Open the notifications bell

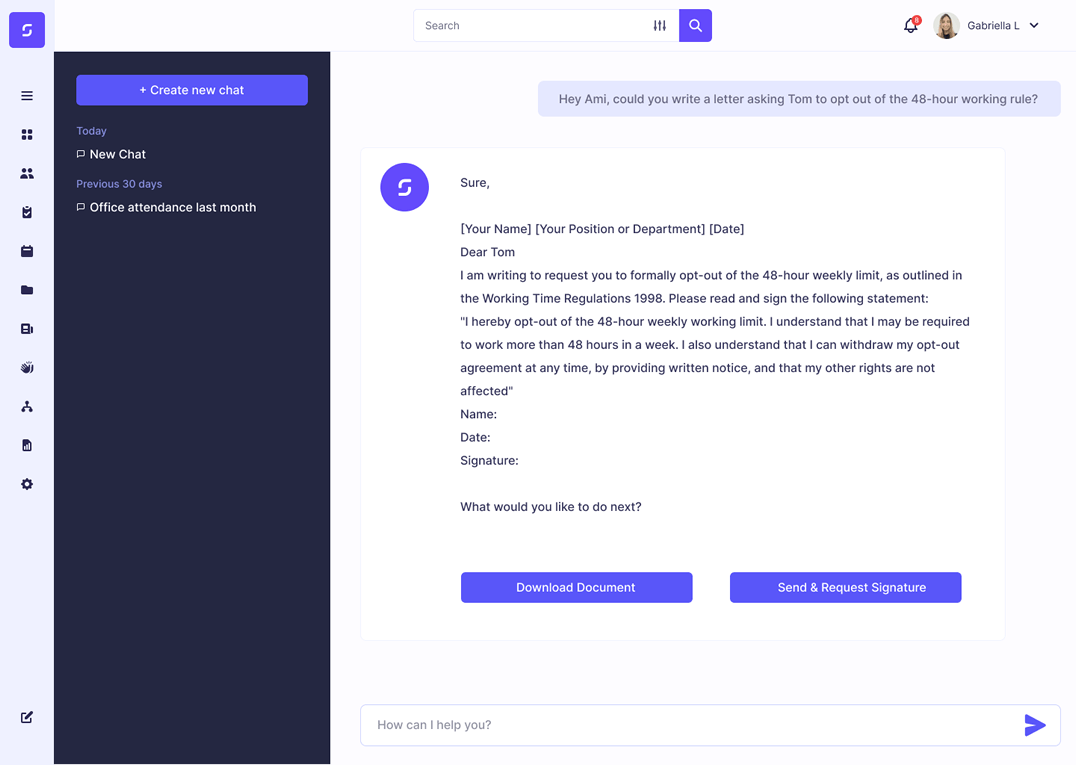(x=910, y=25)
